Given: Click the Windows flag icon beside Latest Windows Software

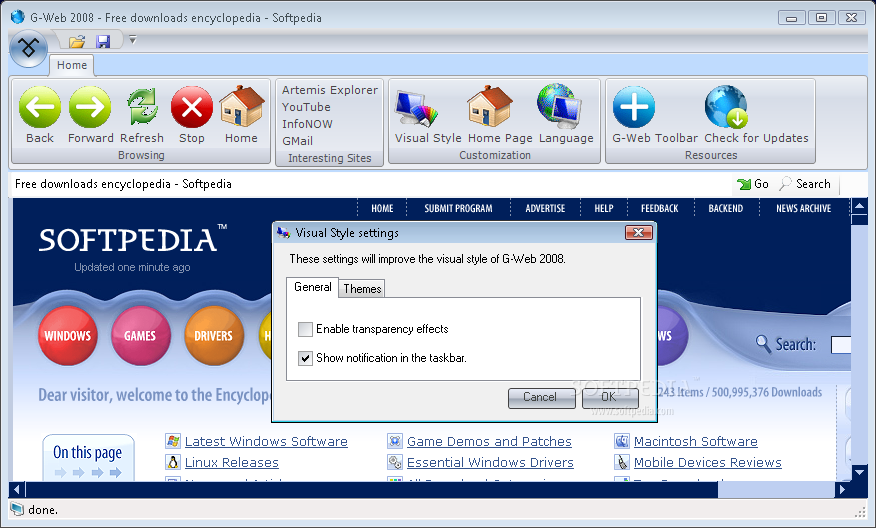Looking at the screenshot, I should click(173, 441).
